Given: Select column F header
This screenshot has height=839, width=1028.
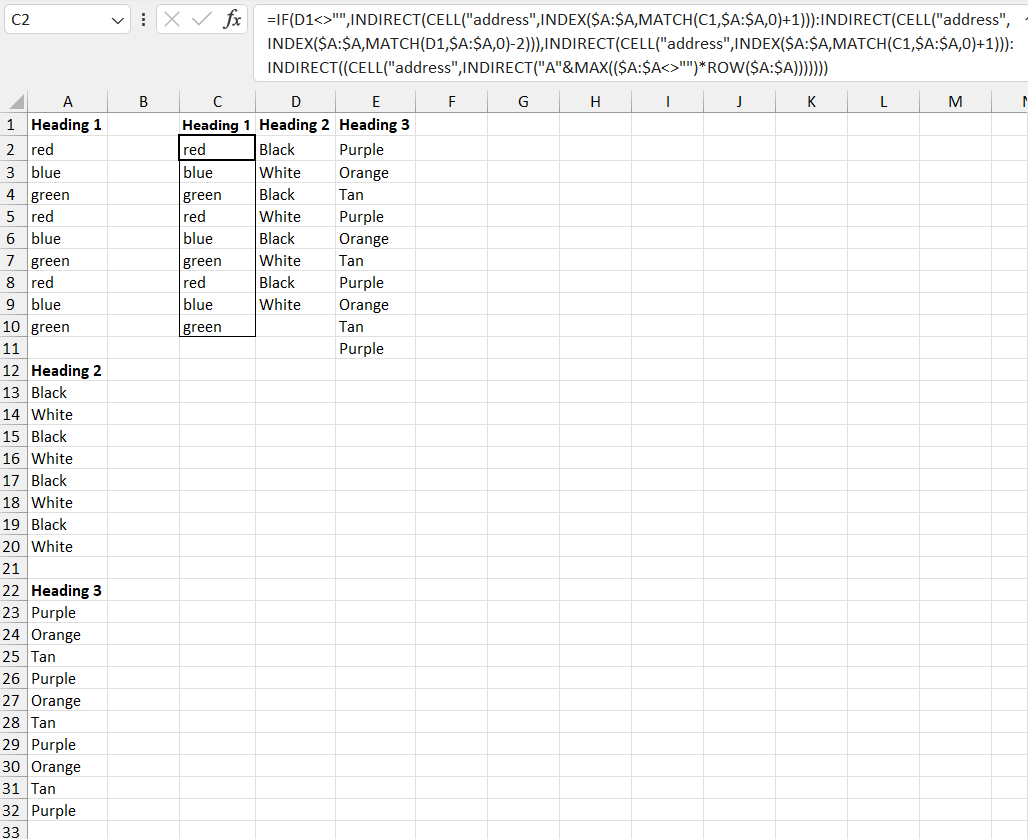Looking at the screenshot, I should (452, 102).
